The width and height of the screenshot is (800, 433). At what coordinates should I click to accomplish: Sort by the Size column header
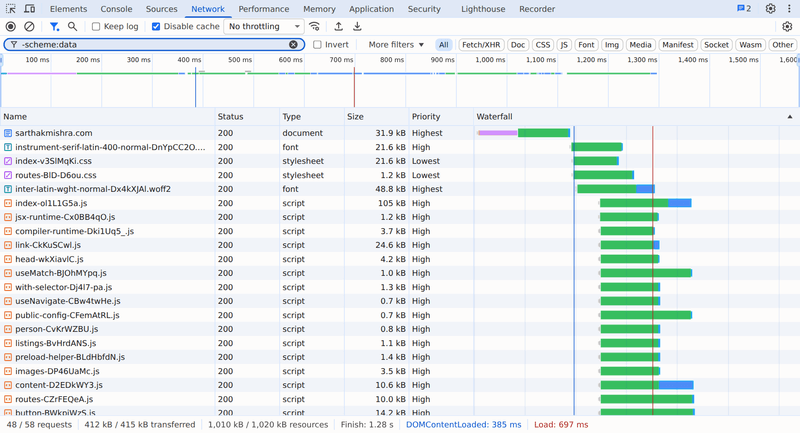click(377, 117)
